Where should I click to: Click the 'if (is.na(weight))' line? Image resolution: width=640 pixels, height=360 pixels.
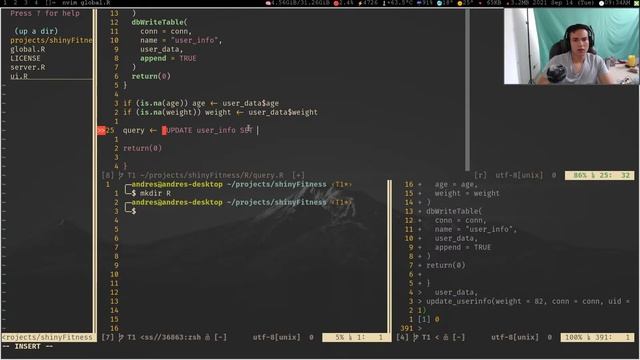[x=220, y=112]
